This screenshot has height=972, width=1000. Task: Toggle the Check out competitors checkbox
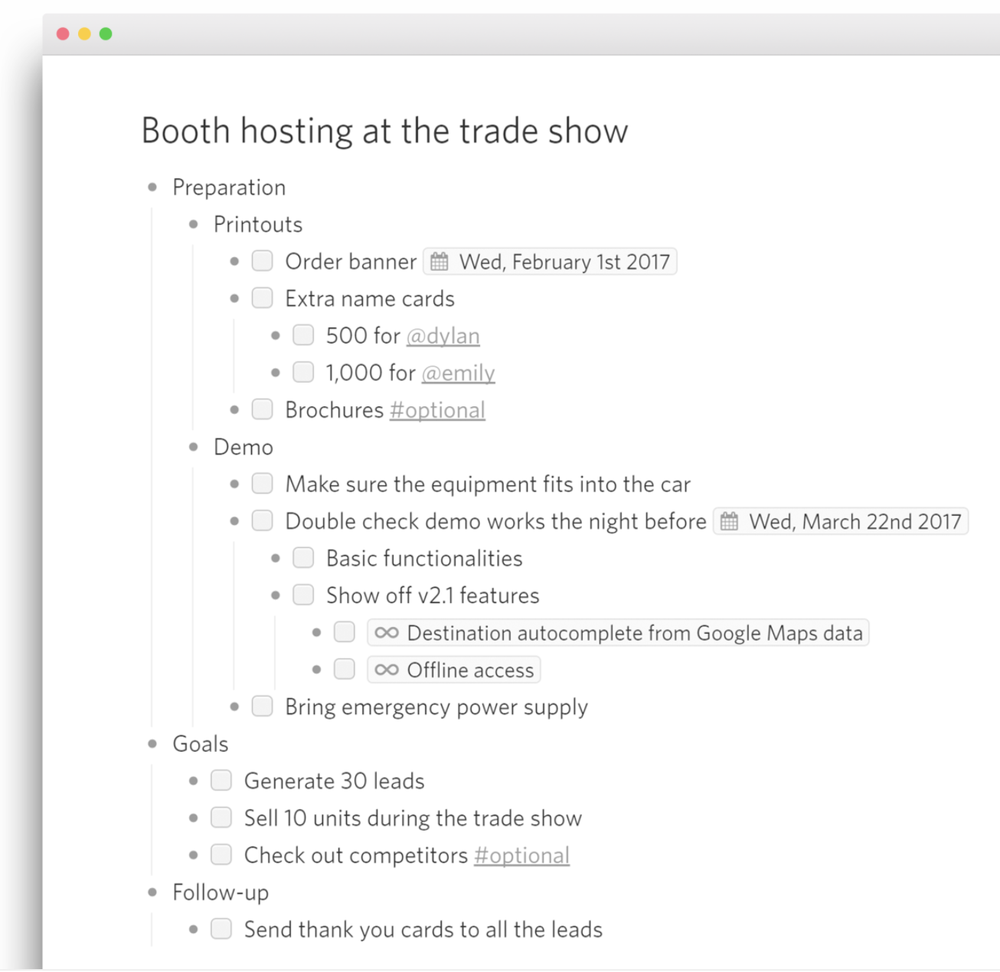221,855
